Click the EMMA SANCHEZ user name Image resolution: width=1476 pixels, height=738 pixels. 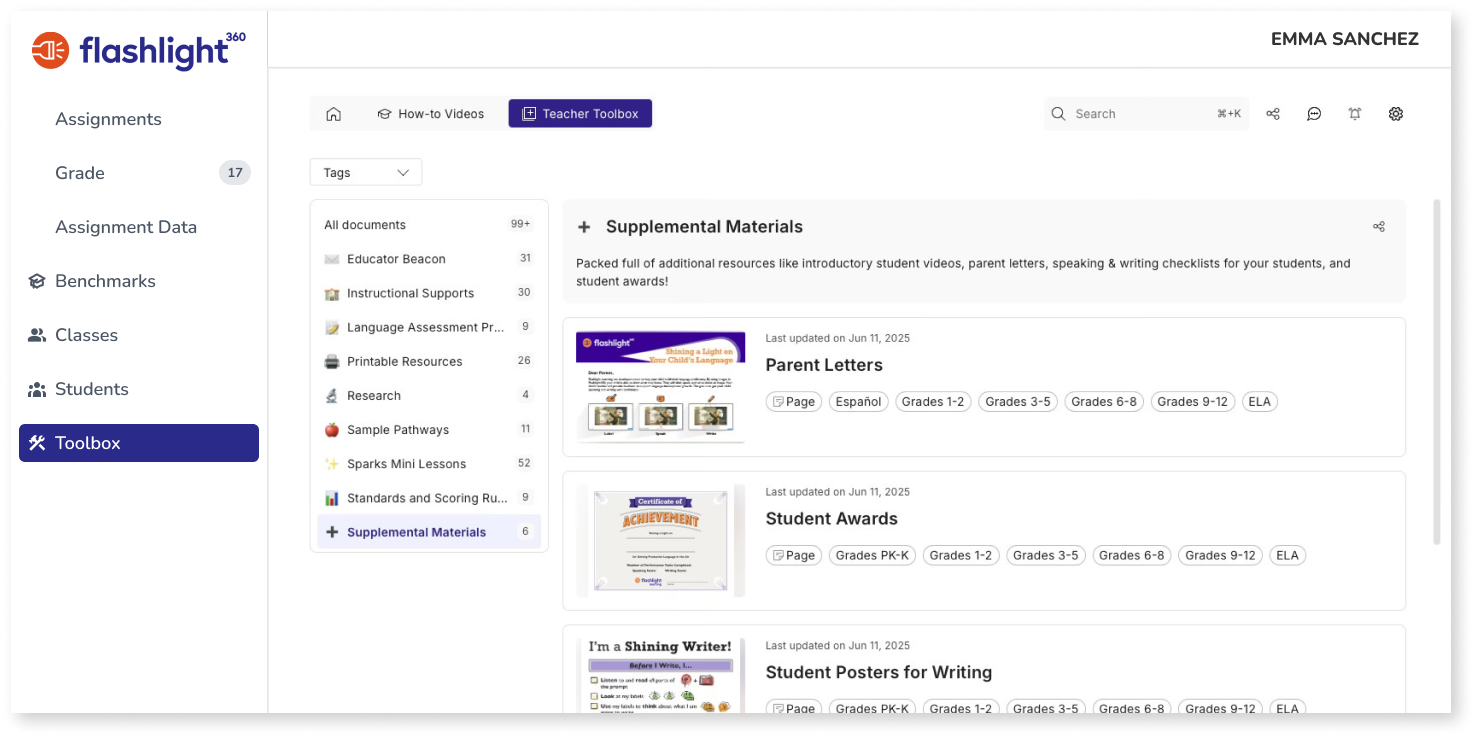pyautogui.click(x=1345, y=39)
